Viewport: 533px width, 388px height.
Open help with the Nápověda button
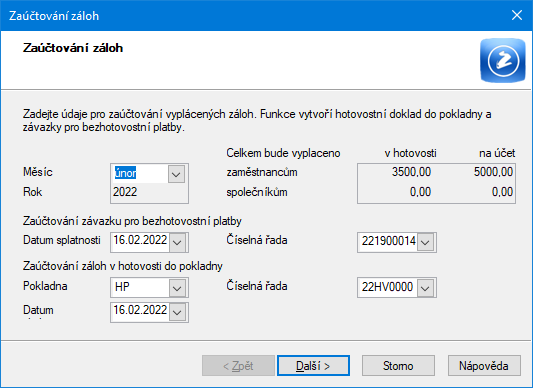click(484, 366)
